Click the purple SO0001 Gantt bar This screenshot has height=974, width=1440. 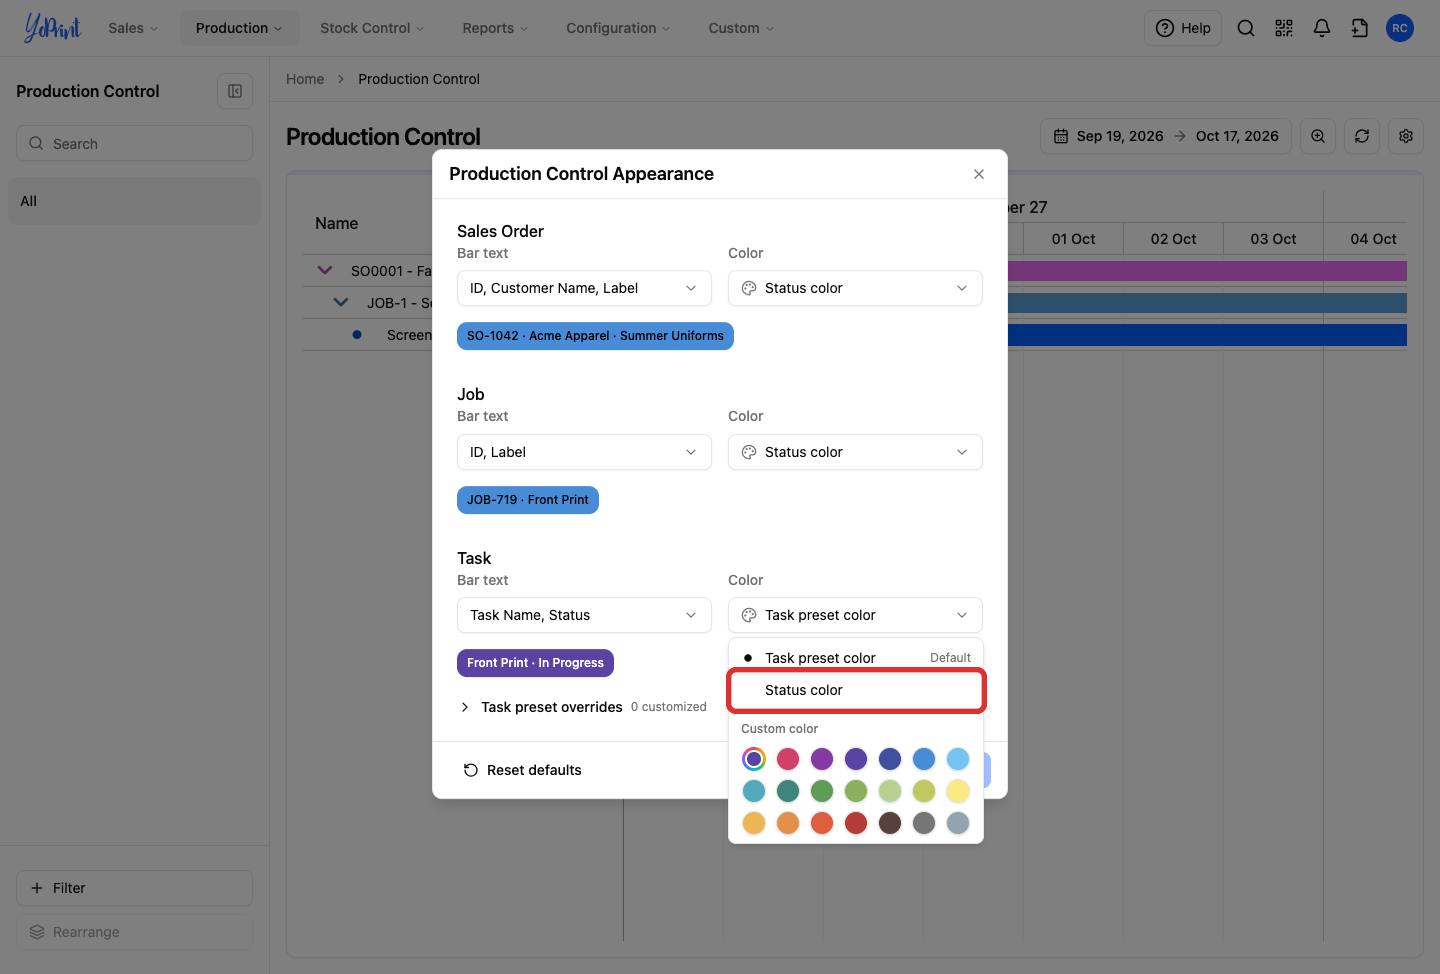point(1207,271)
